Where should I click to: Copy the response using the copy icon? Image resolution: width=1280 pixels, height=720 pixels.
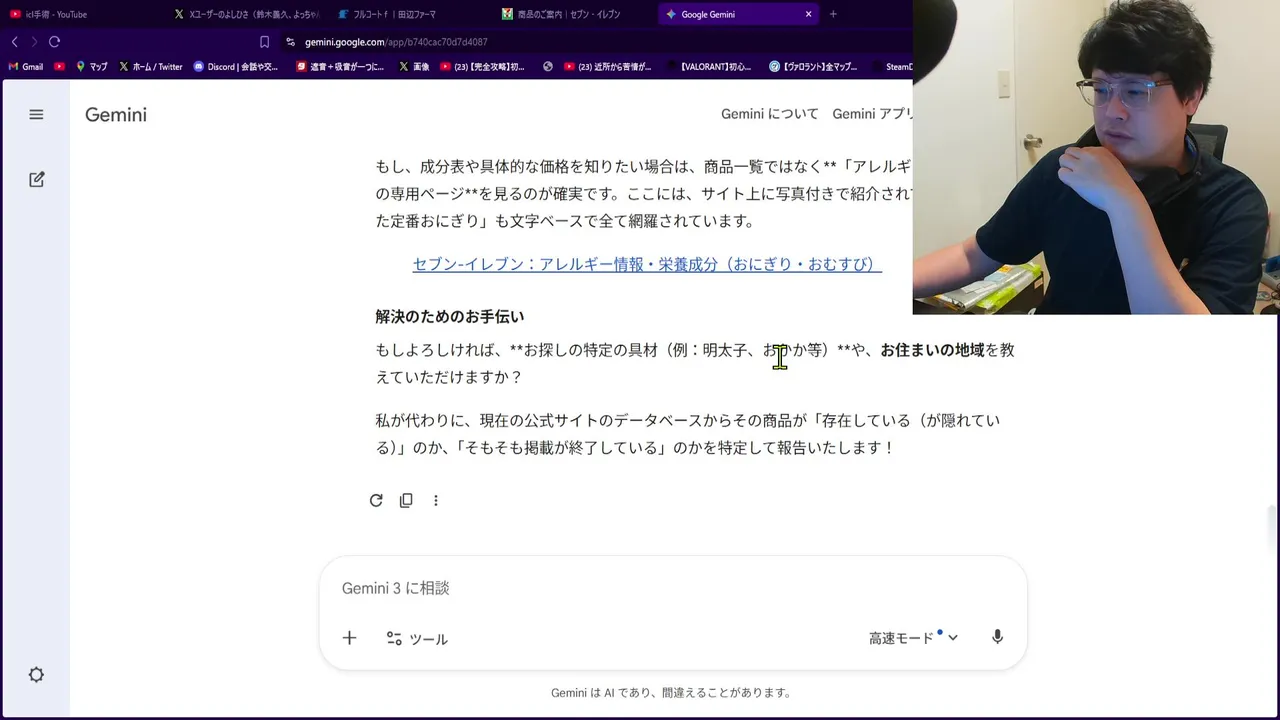point(406,500)
